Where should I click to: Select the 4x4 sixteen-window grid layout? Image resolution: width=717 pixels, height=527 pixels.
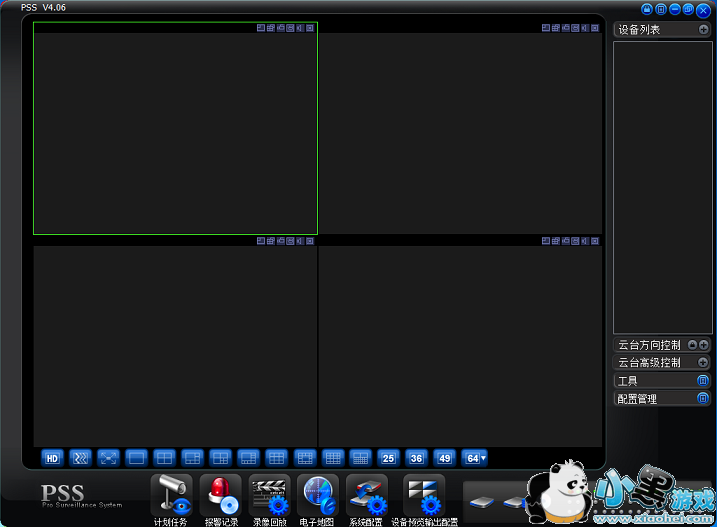[x=332, y=458]
